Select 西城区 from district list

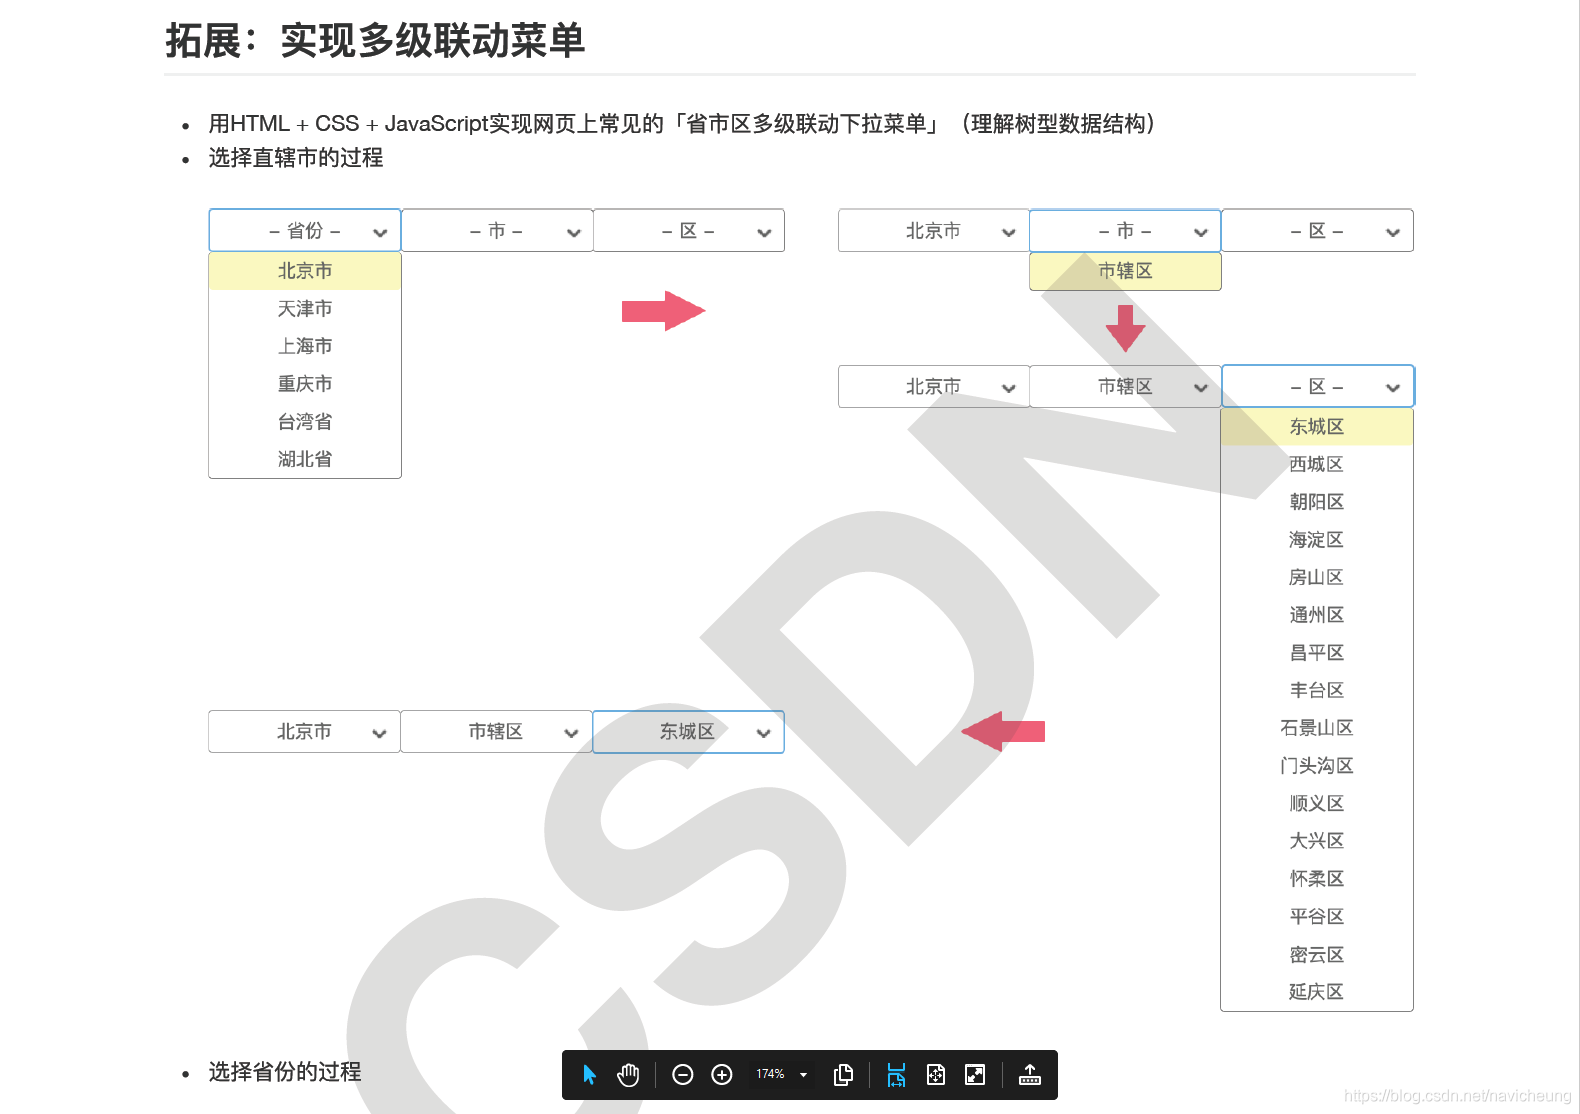click(1317, 464)
